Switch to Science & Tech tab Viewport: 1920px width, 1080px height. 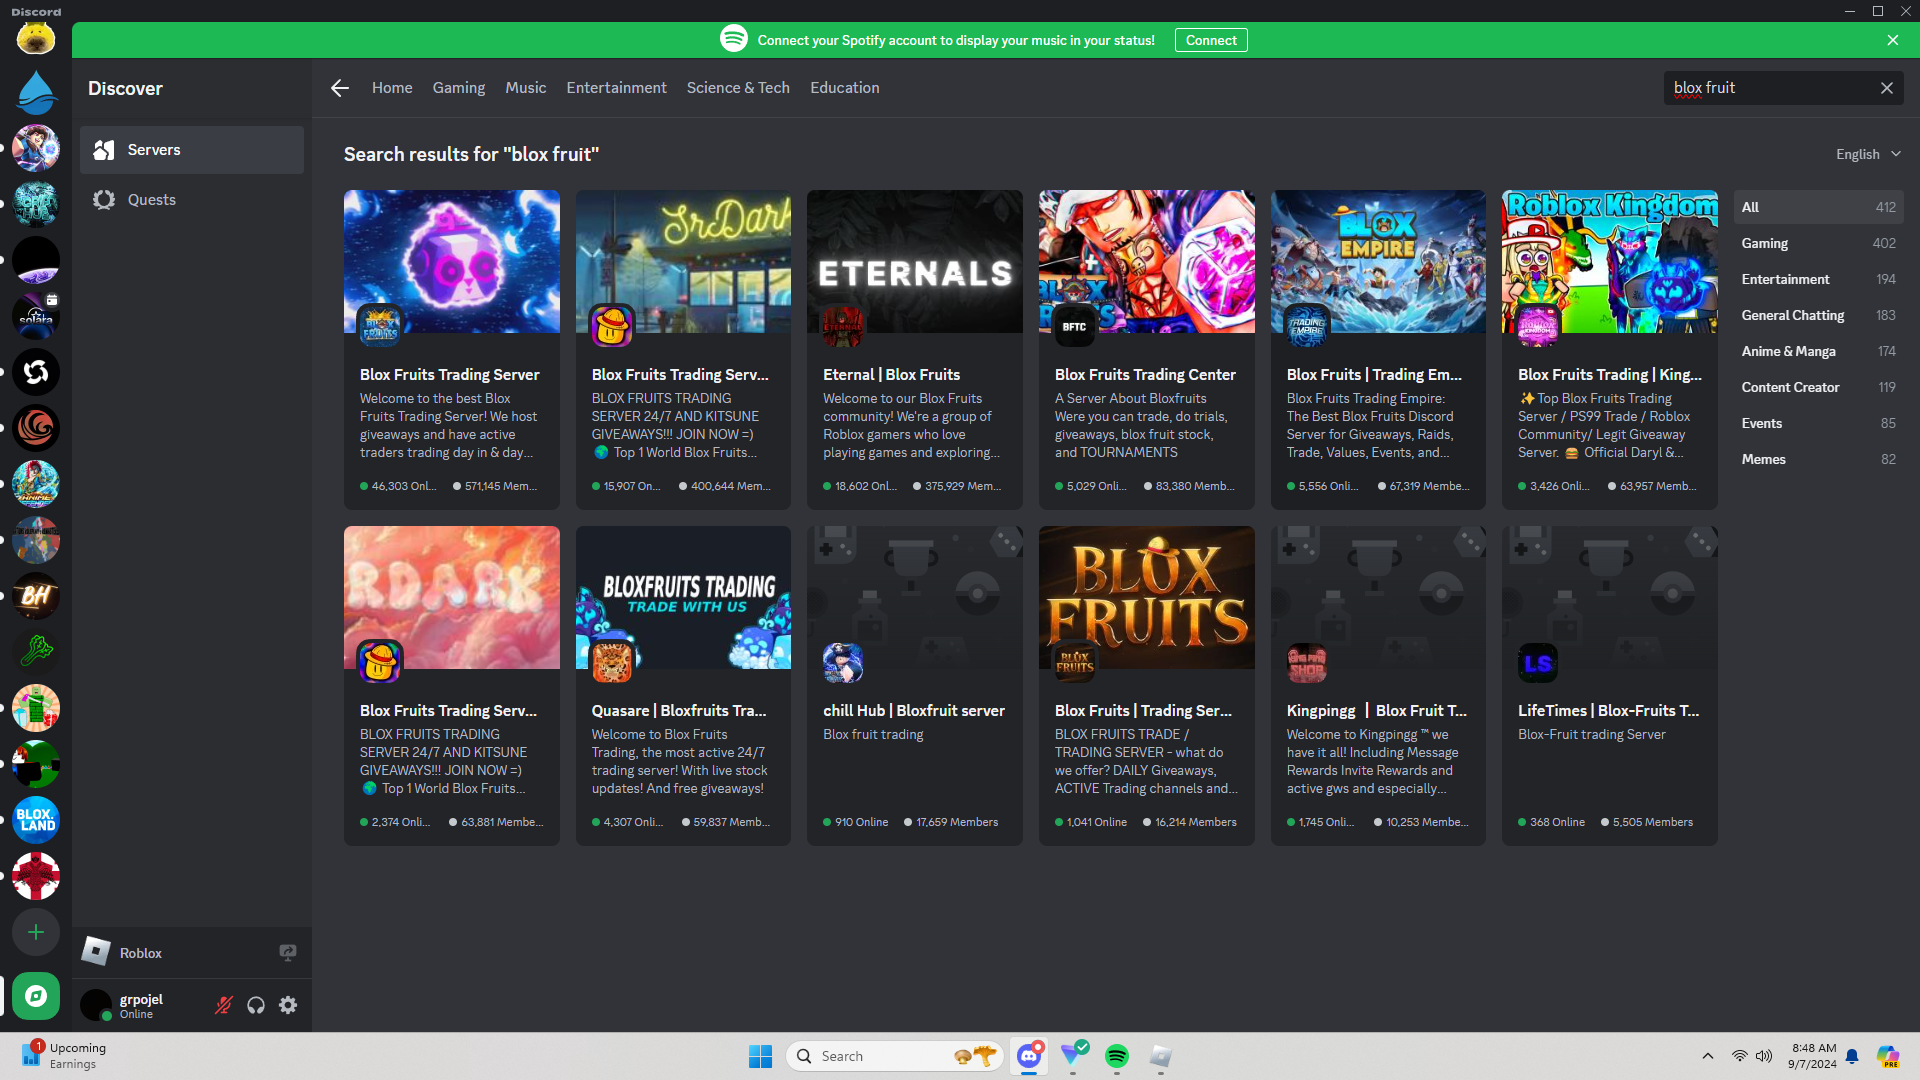[x=737, y=88]
